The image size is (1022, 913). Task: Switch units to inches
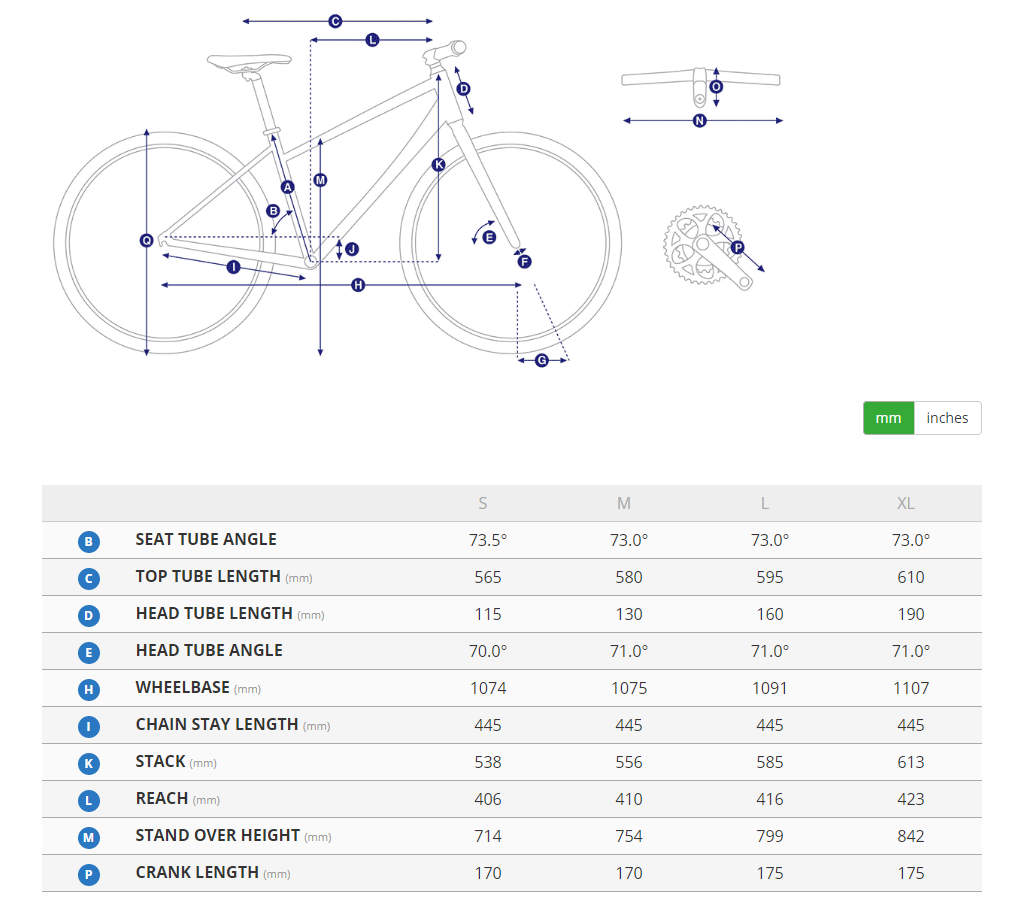[947, 418]
